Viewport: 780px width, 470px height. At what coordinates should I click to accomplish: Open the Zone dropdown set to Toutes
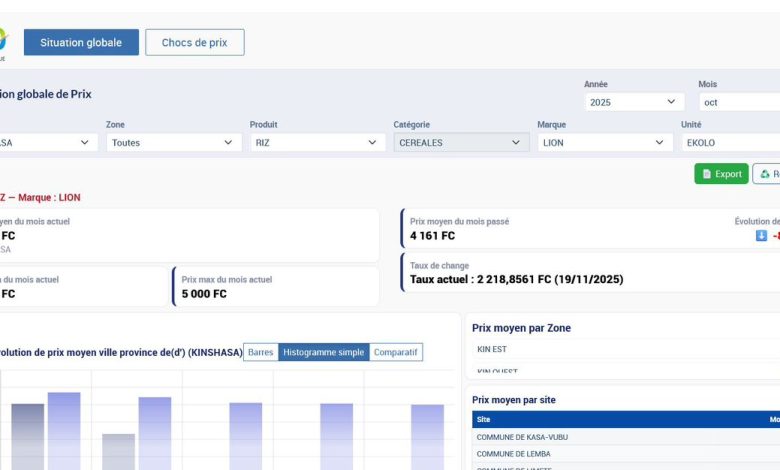coord(174,143)
